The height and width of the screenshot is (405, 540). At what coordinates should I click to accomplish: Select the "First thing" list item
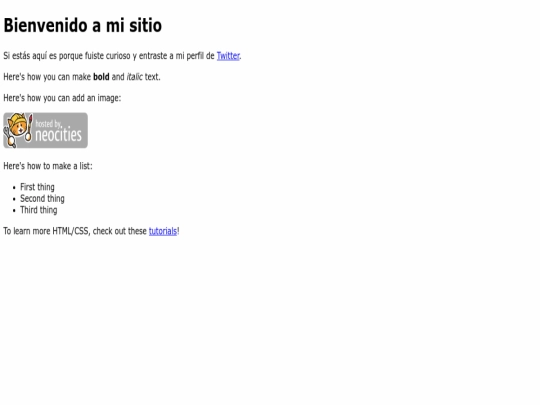click(x=37, y=187)
